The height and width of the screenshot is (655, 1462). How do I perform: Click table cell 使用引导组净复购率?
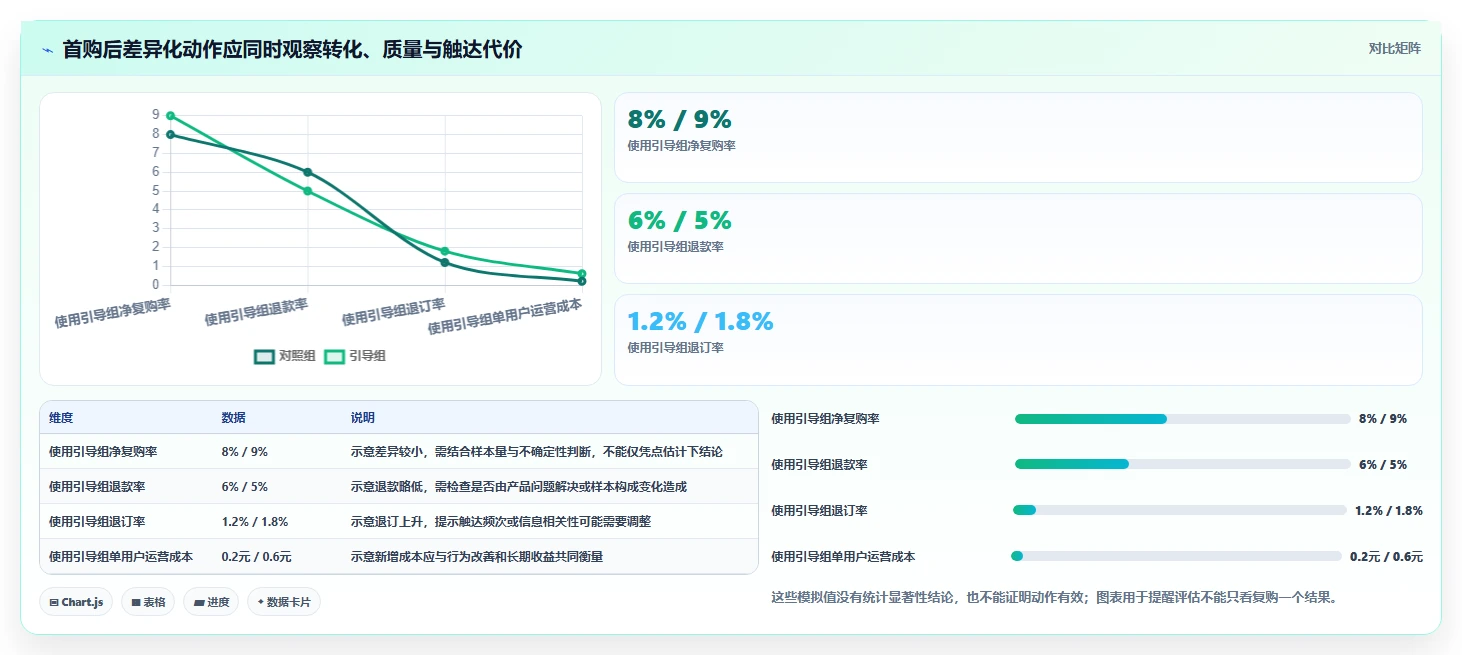pos(103,452)
